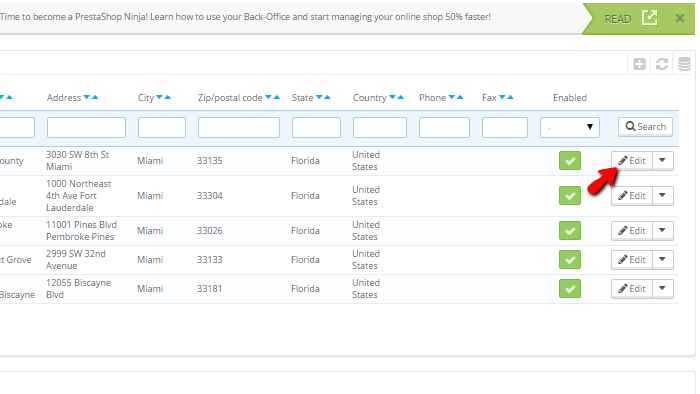Edit the 11001 Pines Blvd store

coord(632,231)
